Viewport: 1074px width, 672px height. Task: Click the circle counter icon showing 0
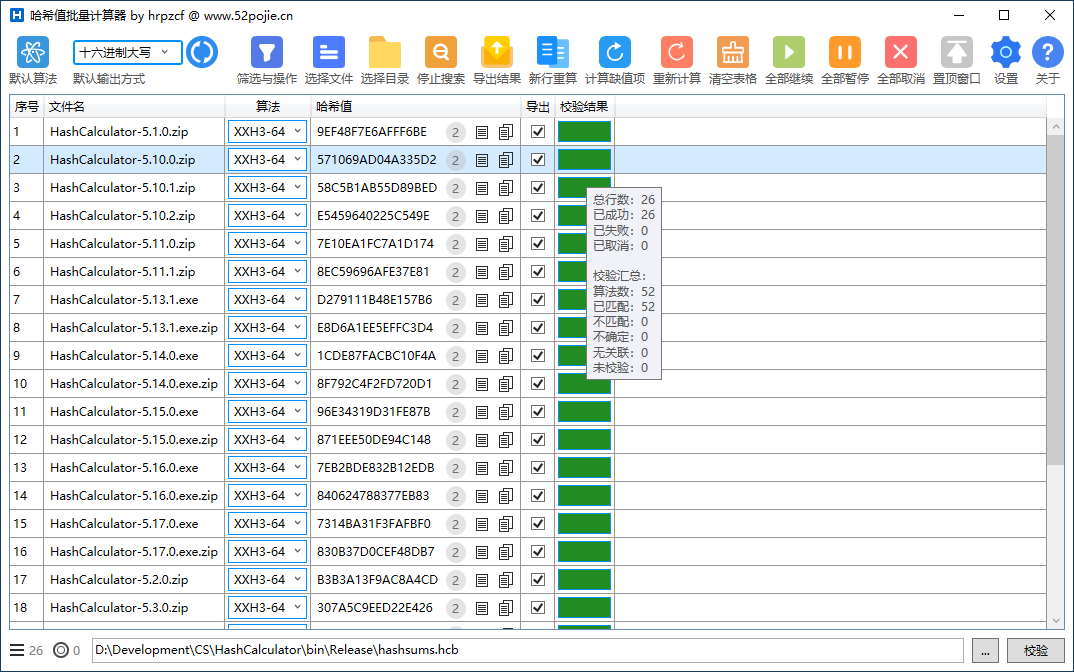(x=61, y=650)
